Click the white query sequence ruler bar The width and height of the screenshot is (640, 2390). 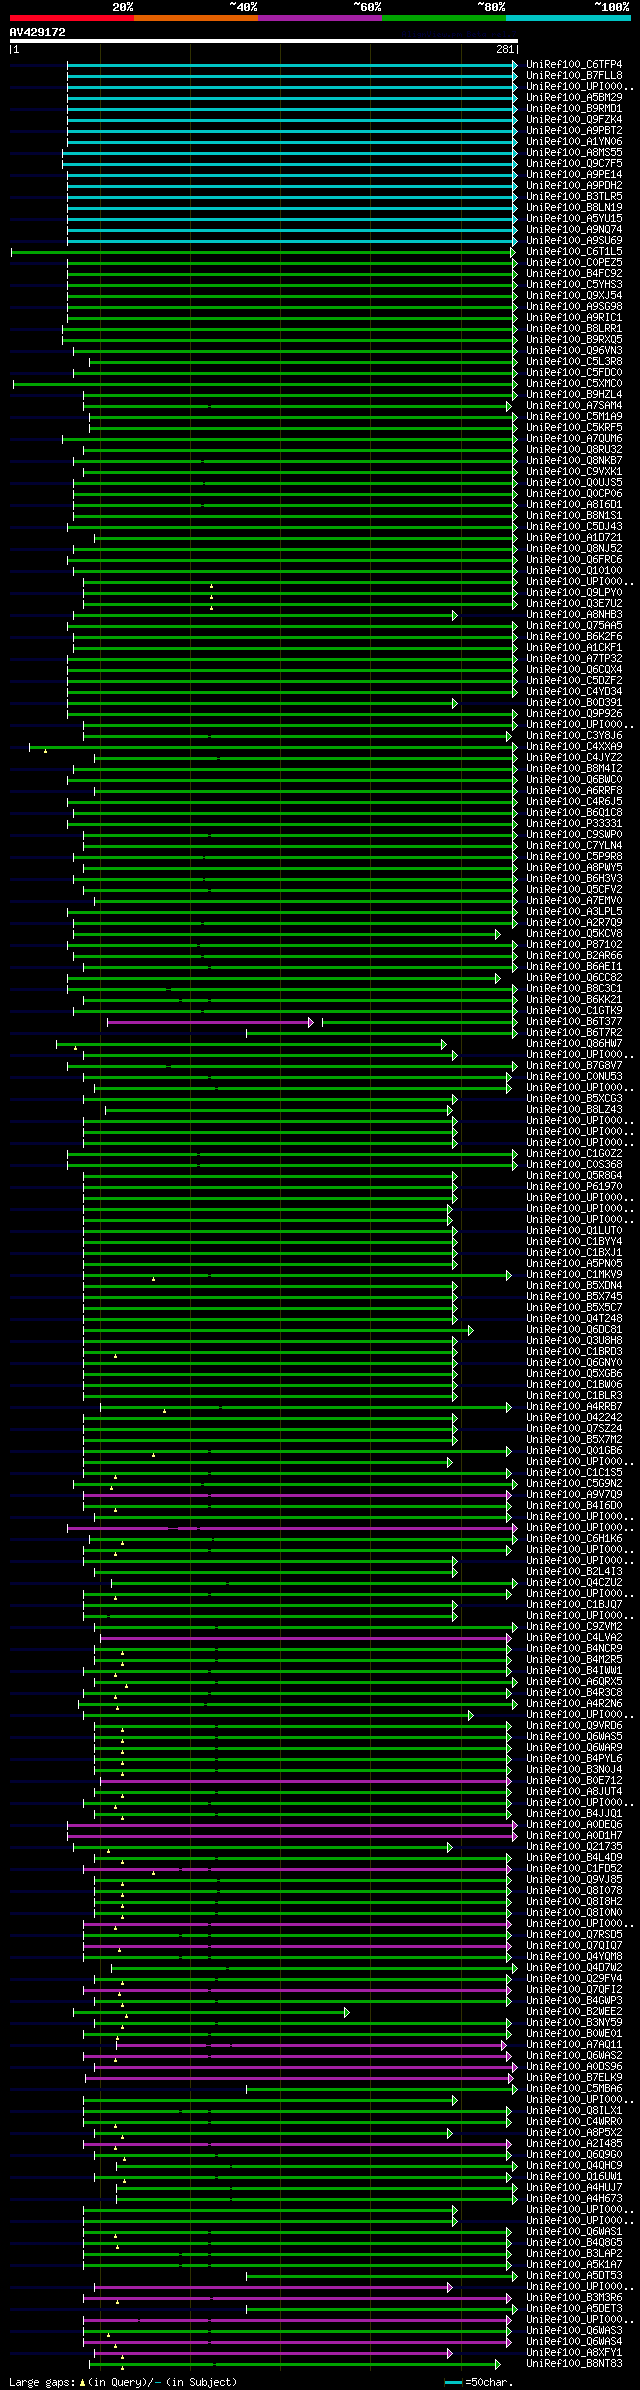tap(264, 41)
